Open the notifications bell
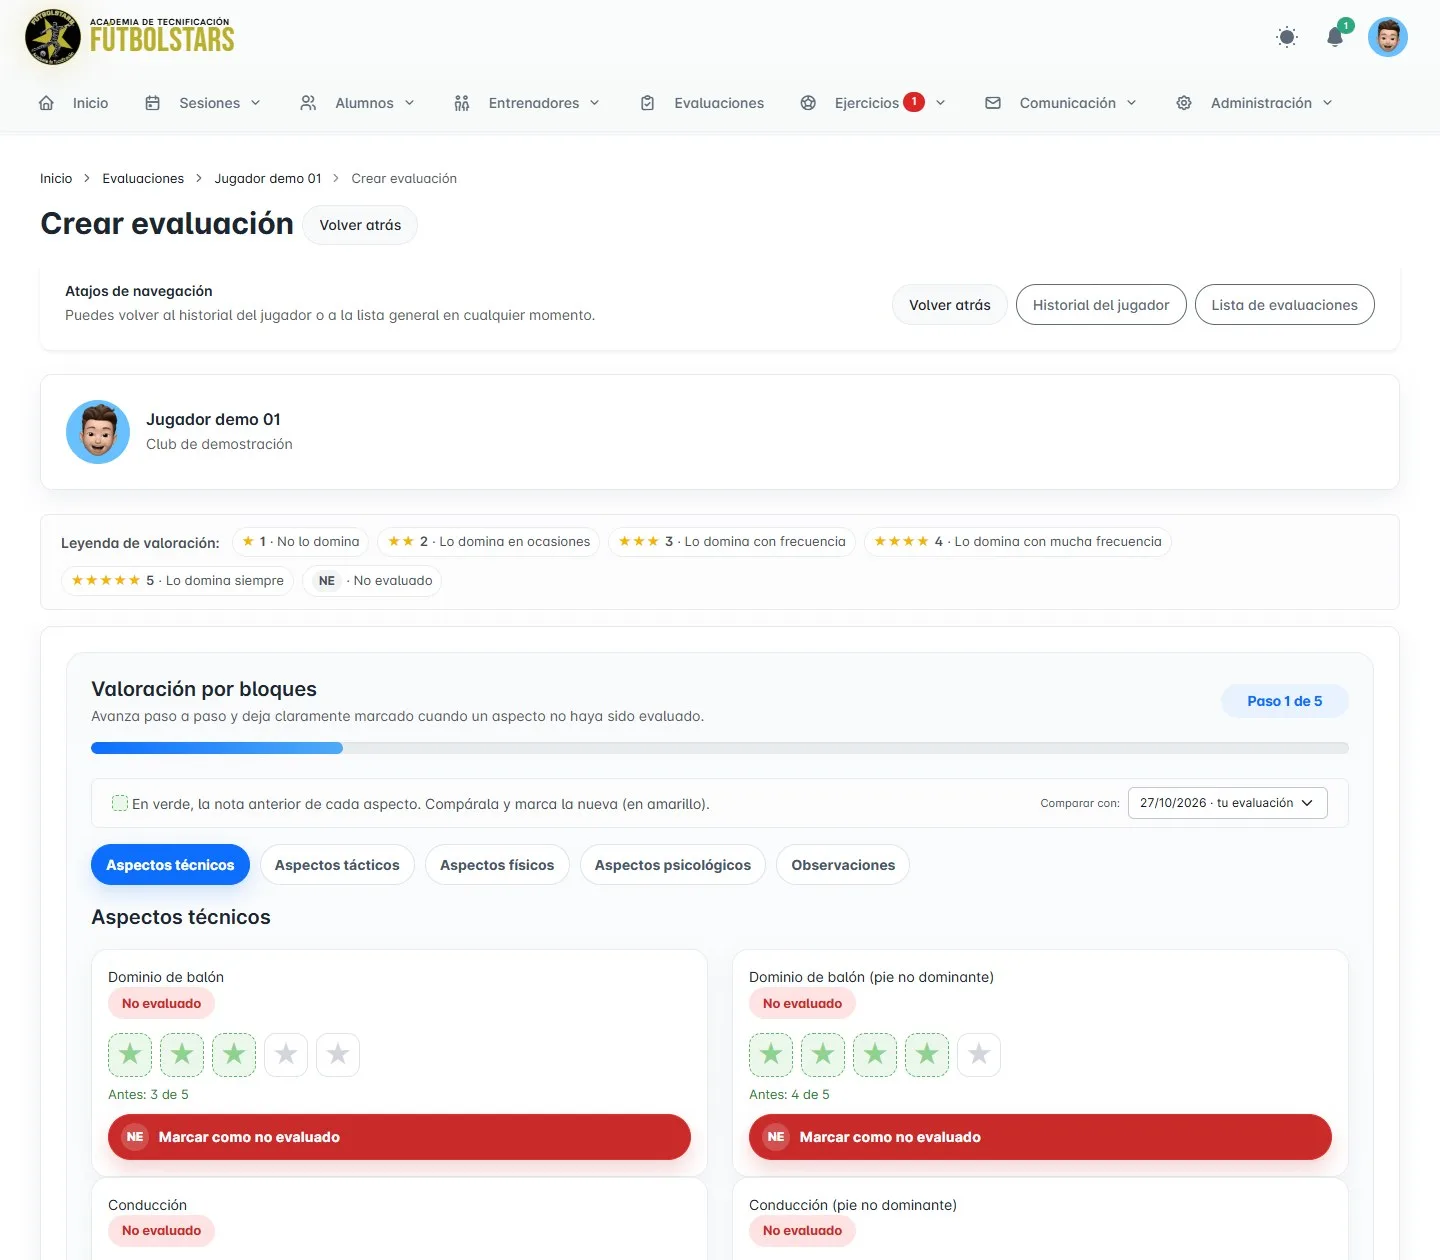 pos(1335,37)
